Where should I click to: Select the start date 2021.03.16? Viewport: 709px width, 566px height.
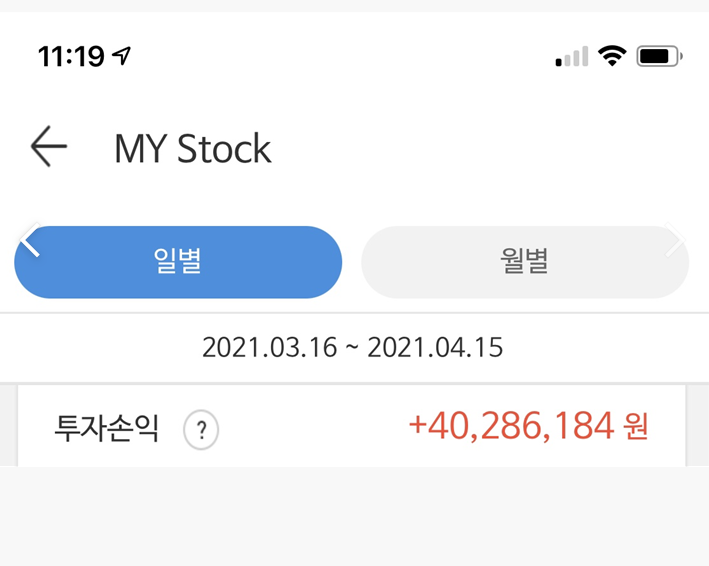(x=268, y=348)
